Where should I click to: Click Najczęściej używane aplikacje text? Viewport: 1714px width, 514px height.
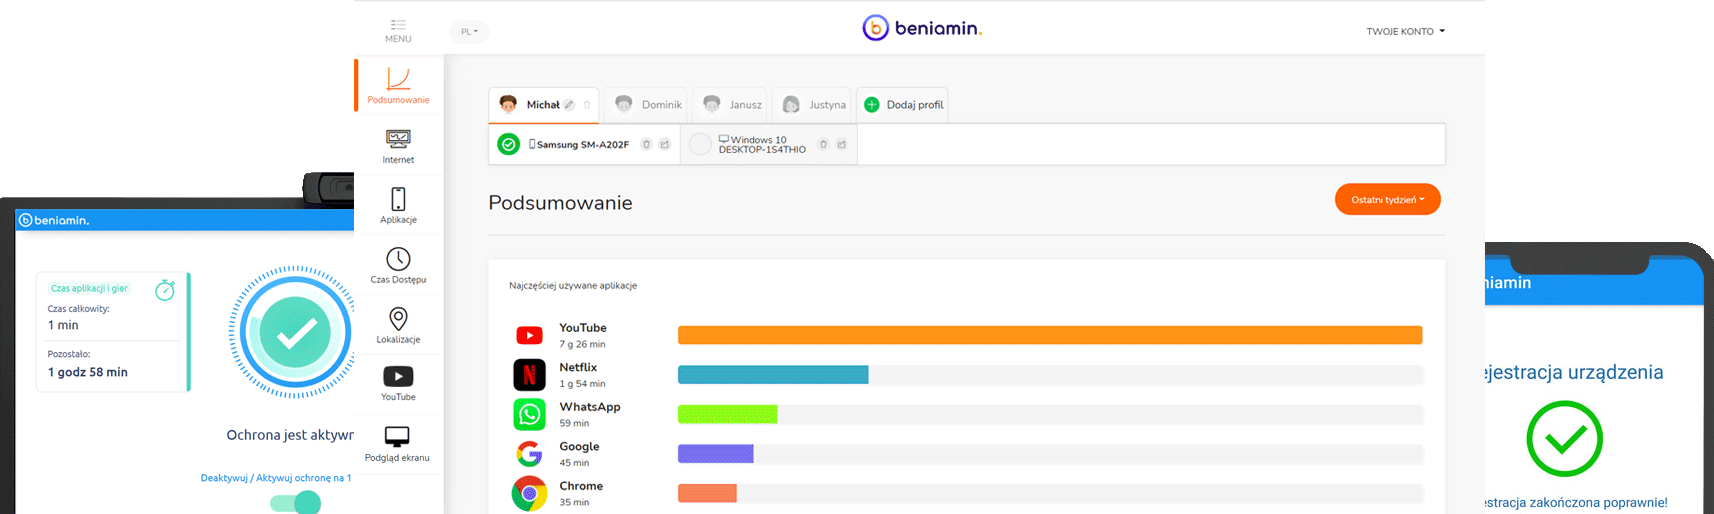coord(573,286)
